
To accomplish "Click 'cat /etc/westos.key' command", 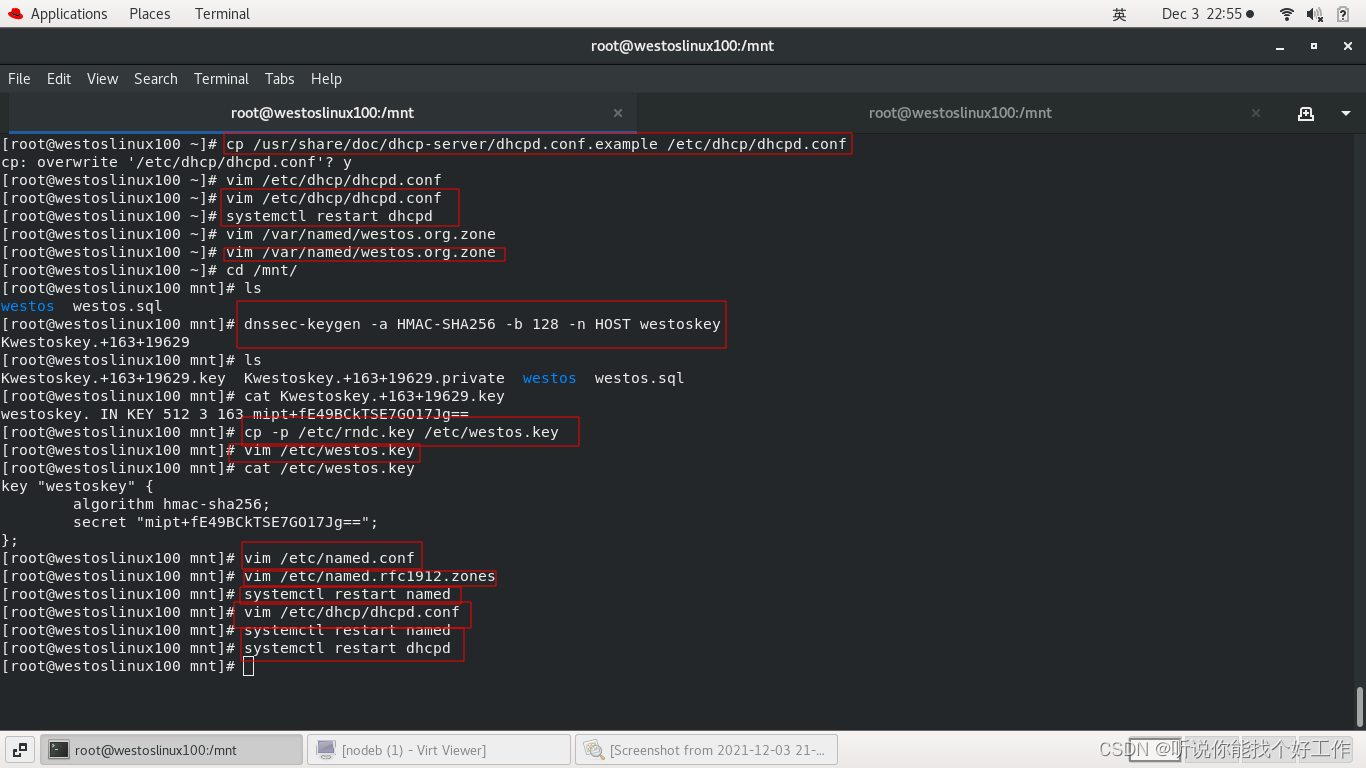I will tap(329, 468).
